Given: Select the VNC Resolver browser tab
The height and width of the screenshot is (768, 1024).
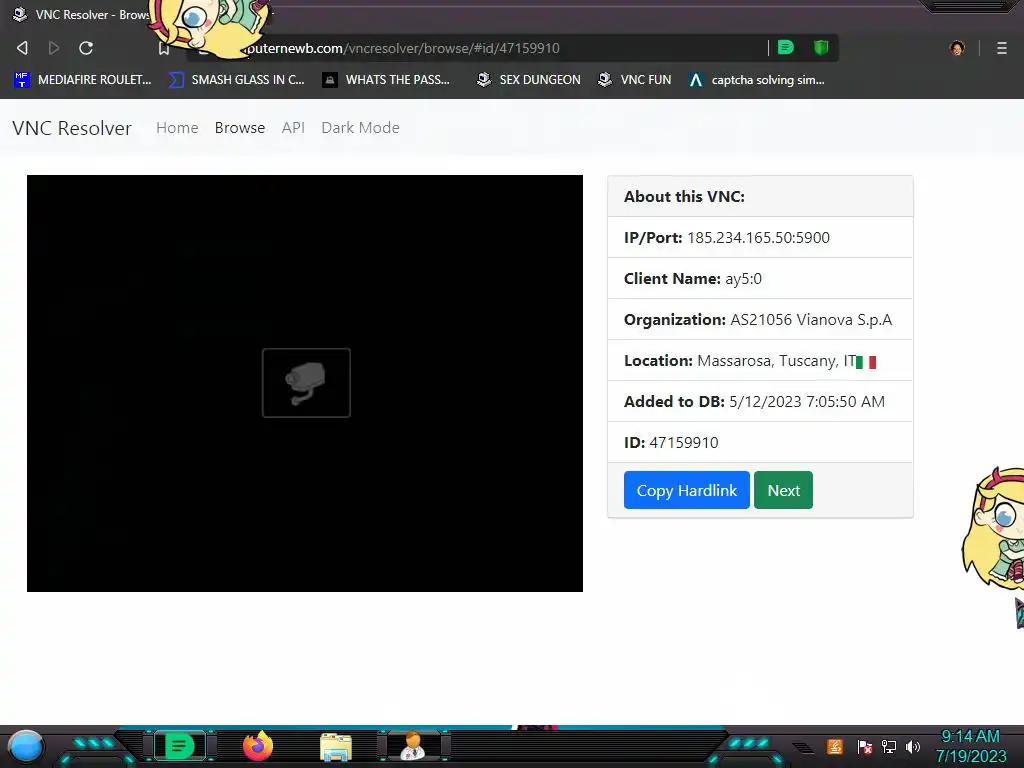Looking at the screenshot, I should click(82, 14).
